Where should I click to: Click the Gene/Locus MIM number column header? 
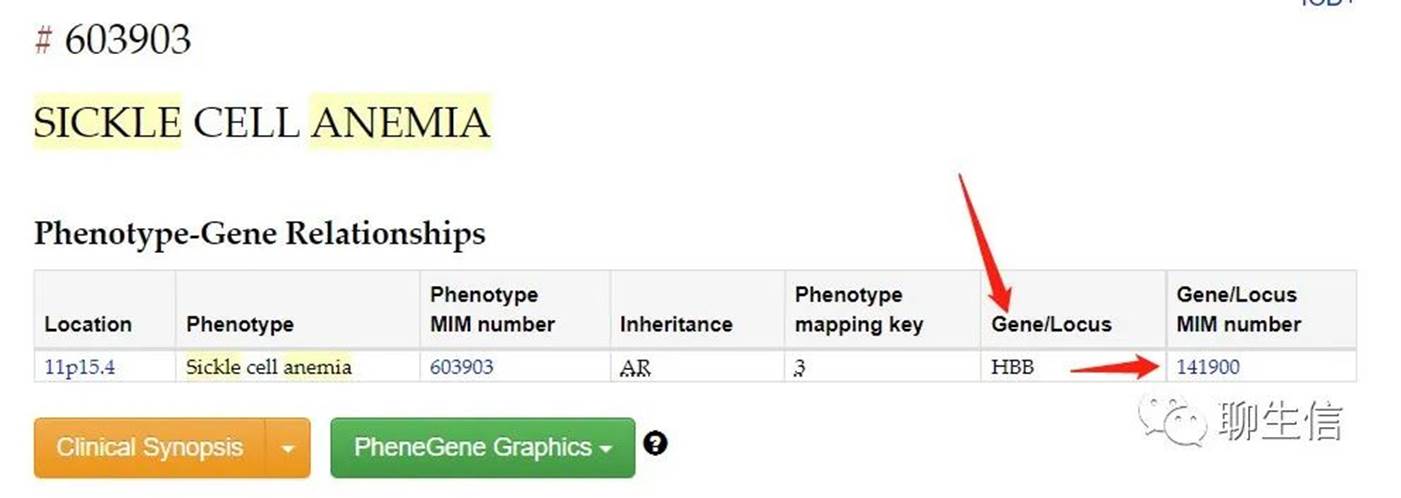[x=1238, y=310]
